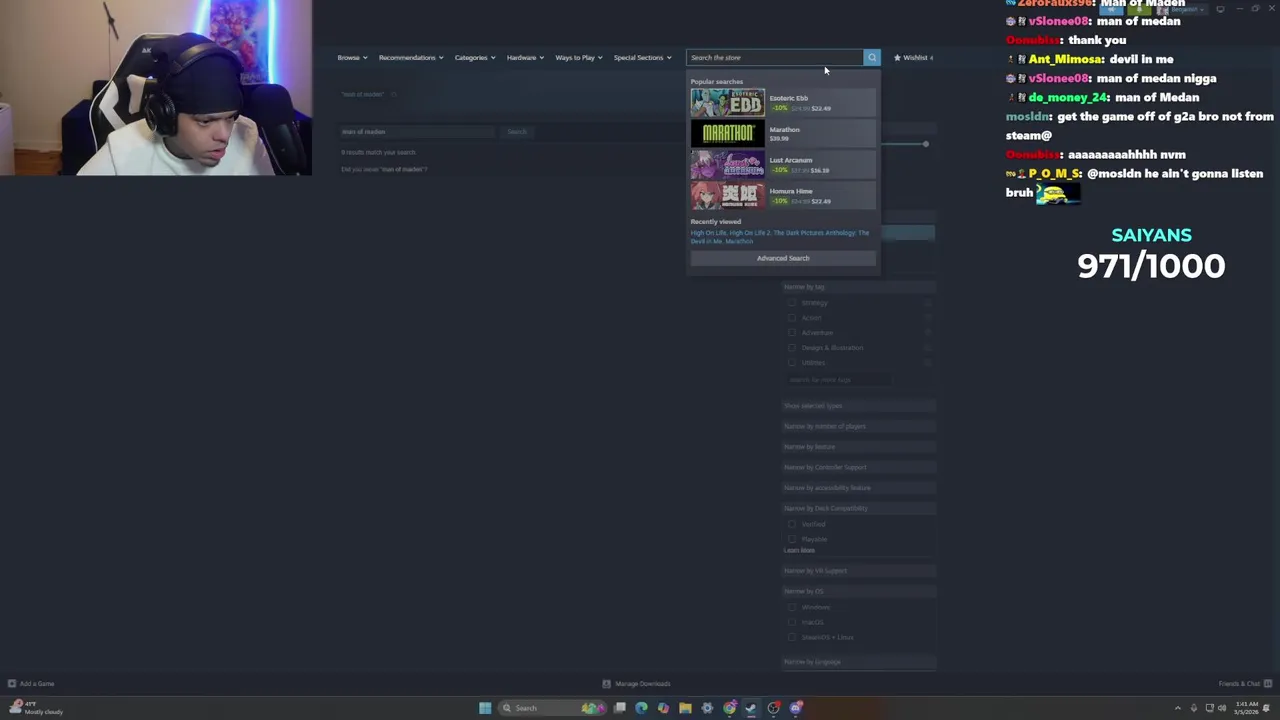Viewport: 1280px width, 720px height.
Task: Toggle the Adventure tag checkbox
Action: click(792, 333)
